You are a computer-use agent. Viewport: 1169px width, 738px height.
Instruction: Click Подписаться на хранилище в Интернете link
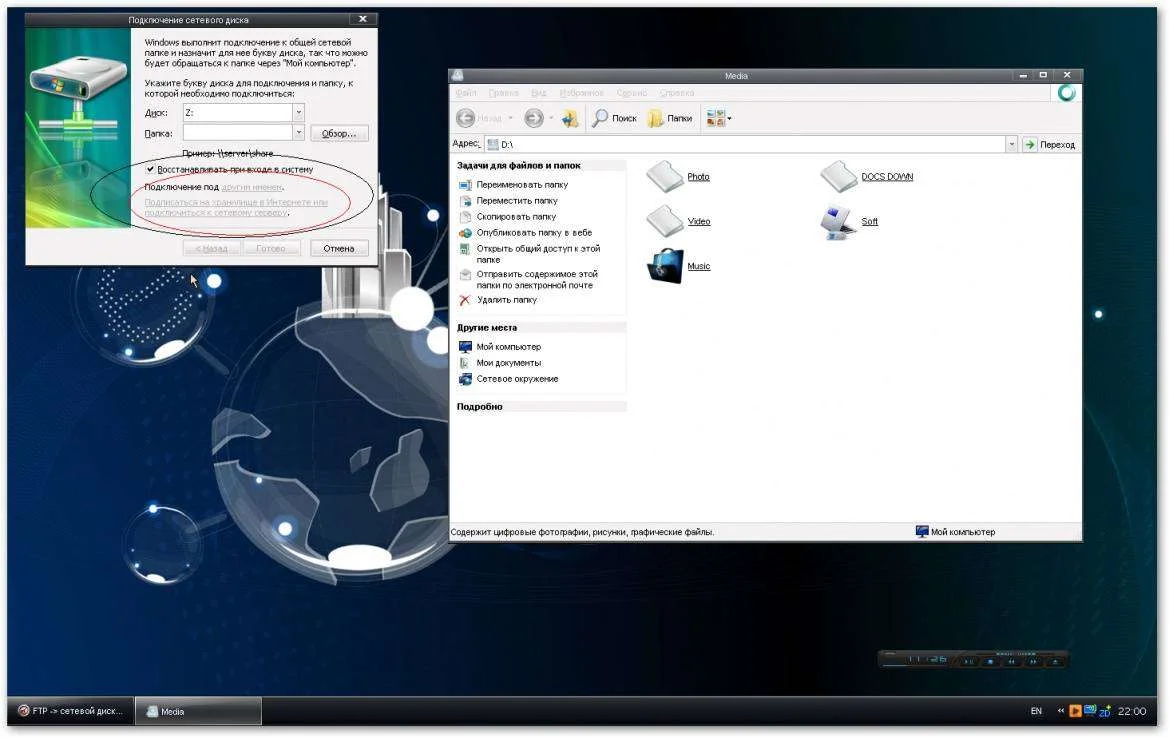click(x=236, y=207)
